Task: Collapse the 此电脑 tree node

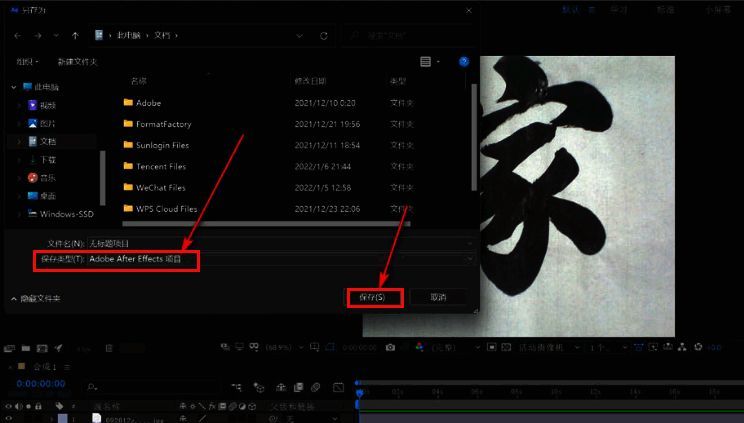Action: [x=14, y=87]
